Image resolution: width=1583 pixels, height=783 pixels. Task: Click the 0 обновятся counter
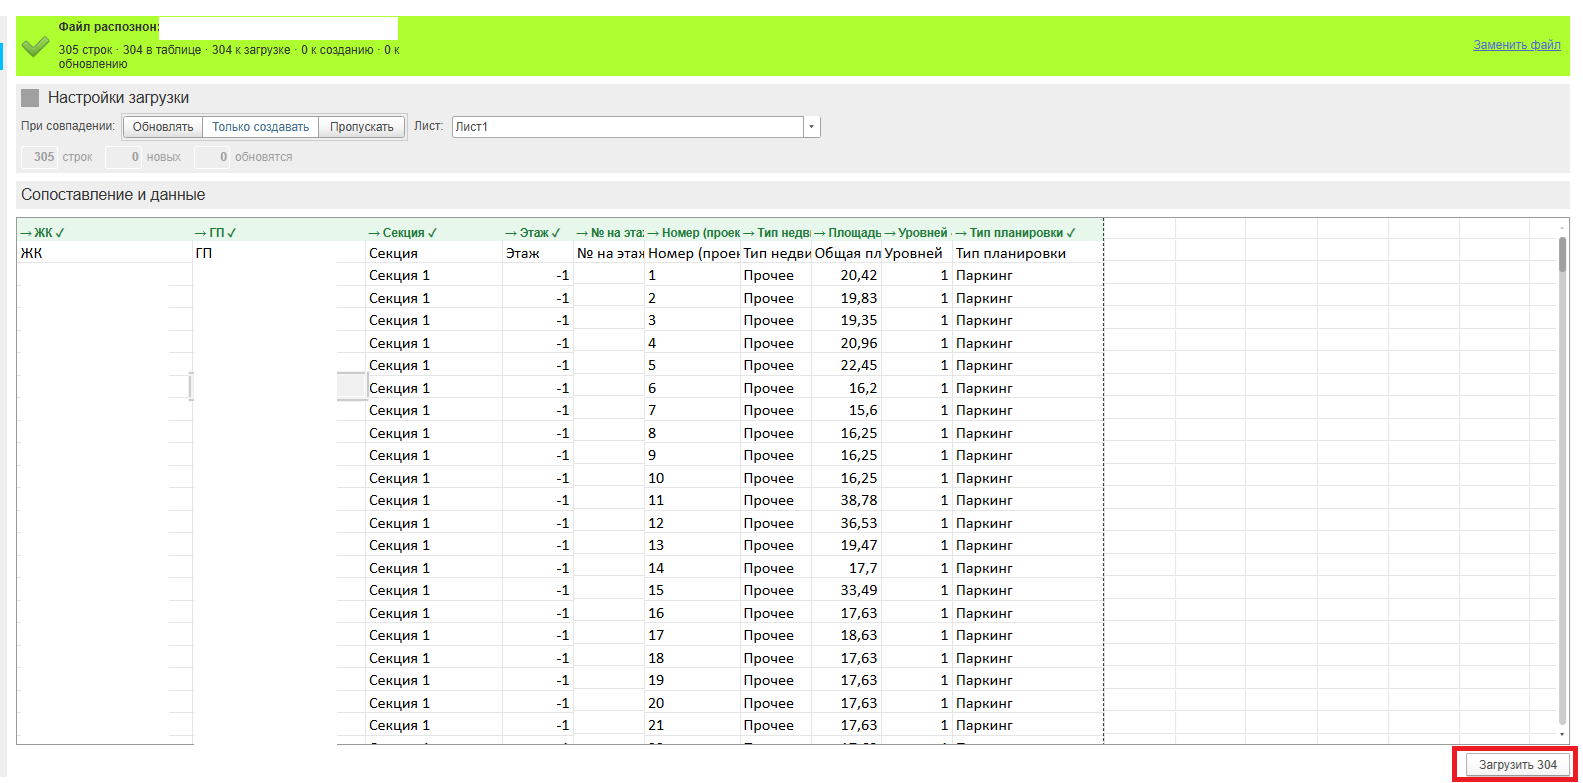244,157
